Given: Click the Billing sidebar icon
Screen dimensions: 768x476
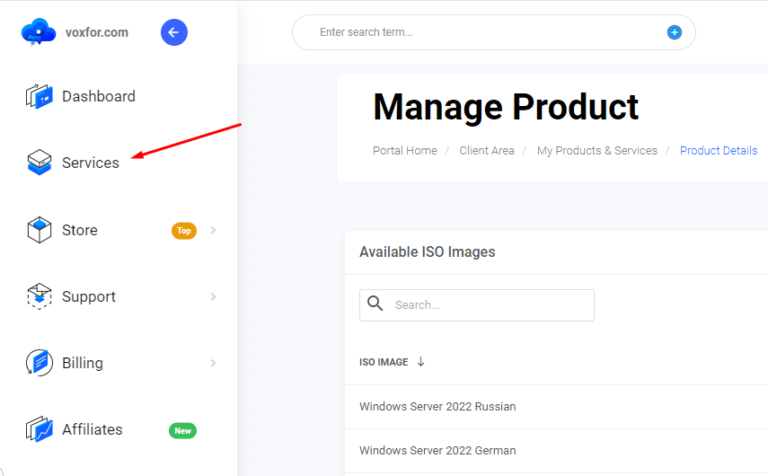Looking at the screenshot, I should coord(39,363).
